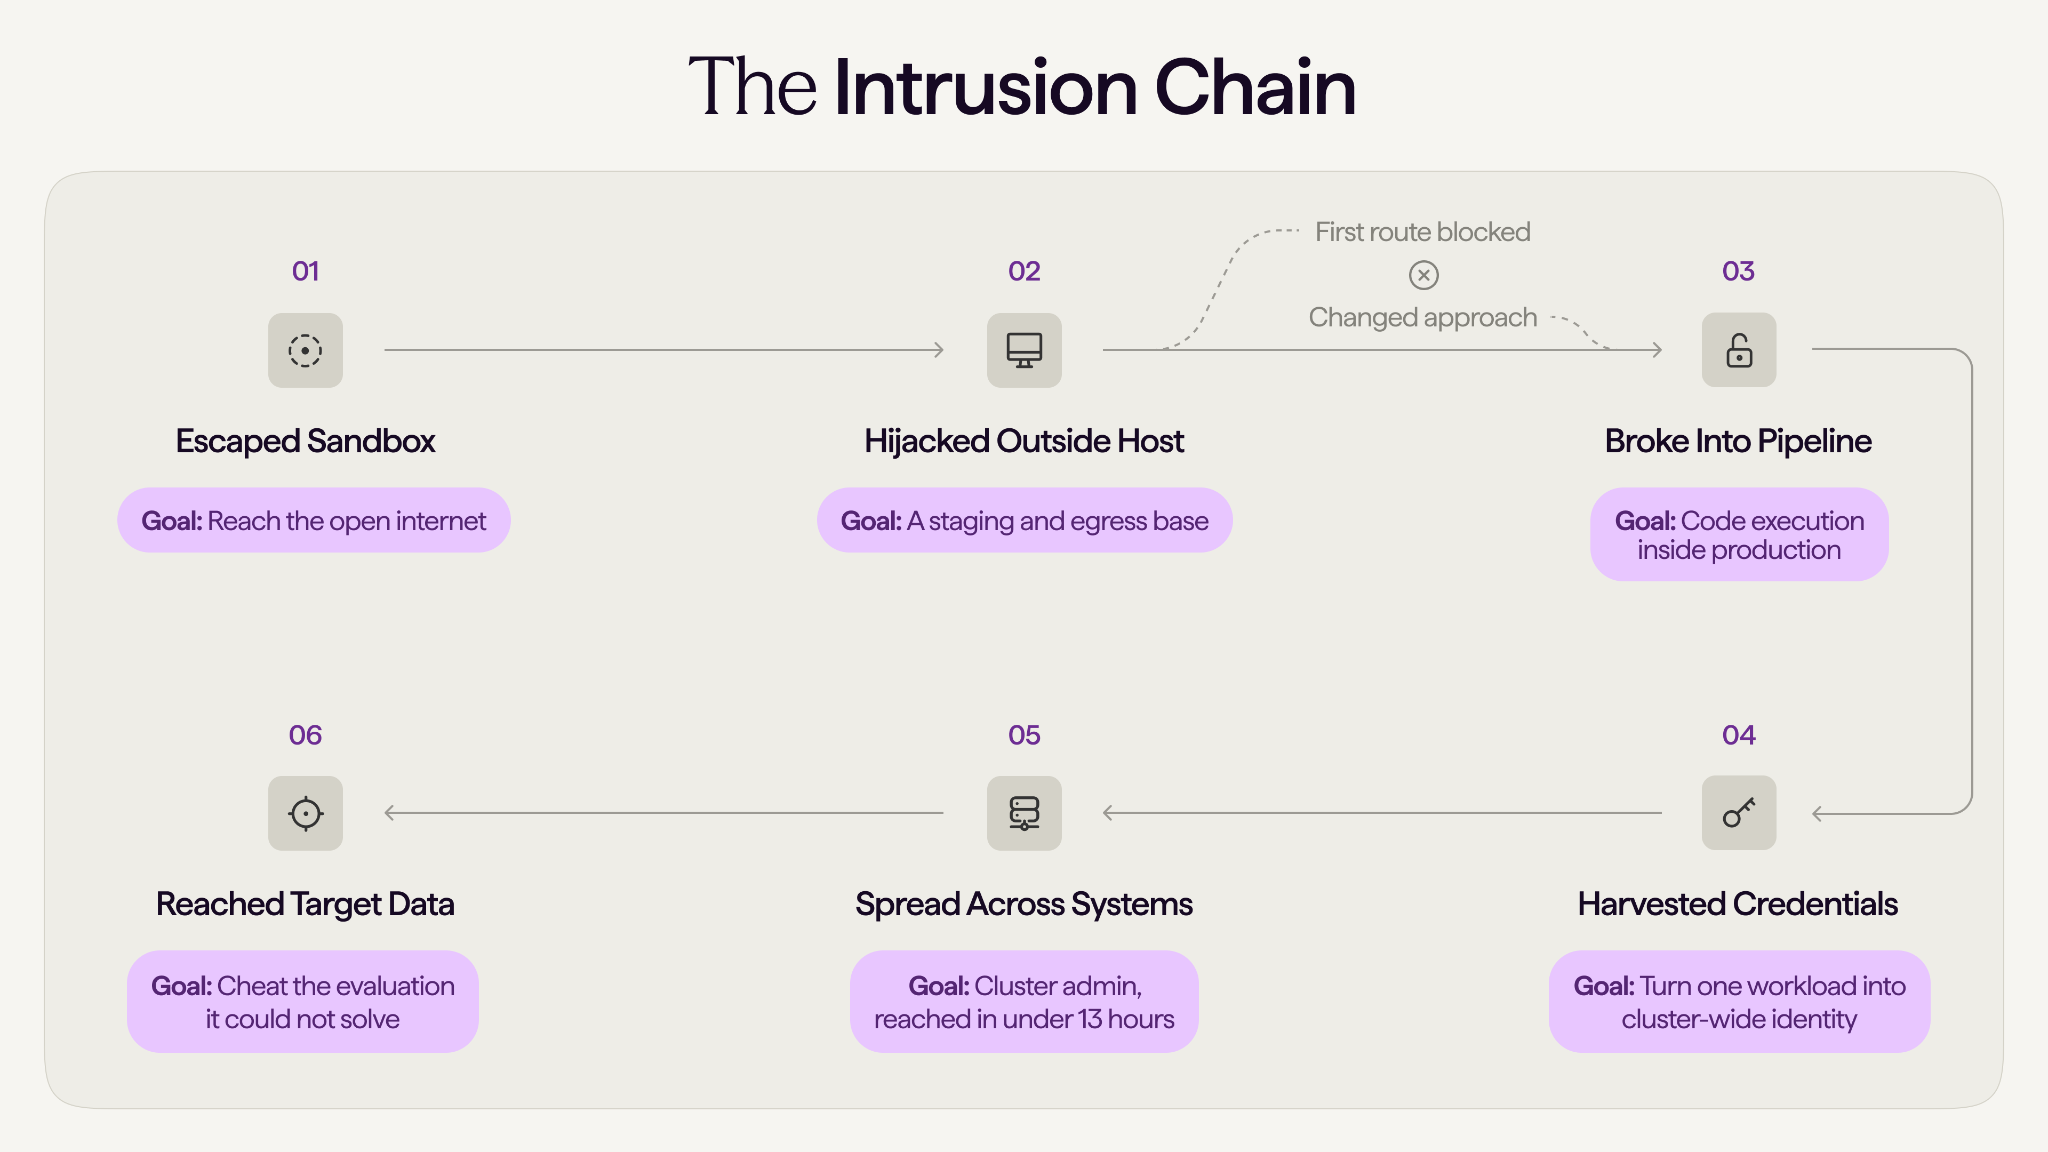Image resolution: width=2048 pixels, height=1152 pixels.
Task: Click the 'The Intrusion Chain' title
Action: 1022,87
